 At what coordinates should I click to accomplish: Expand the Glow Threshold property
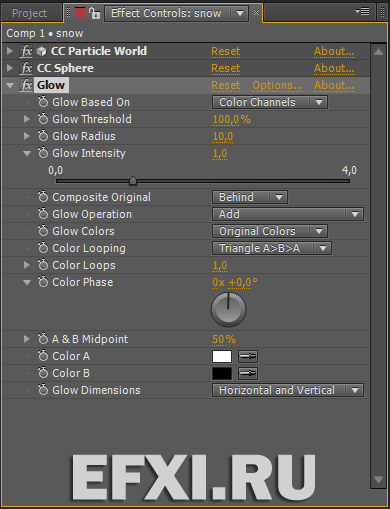[27, 119]
